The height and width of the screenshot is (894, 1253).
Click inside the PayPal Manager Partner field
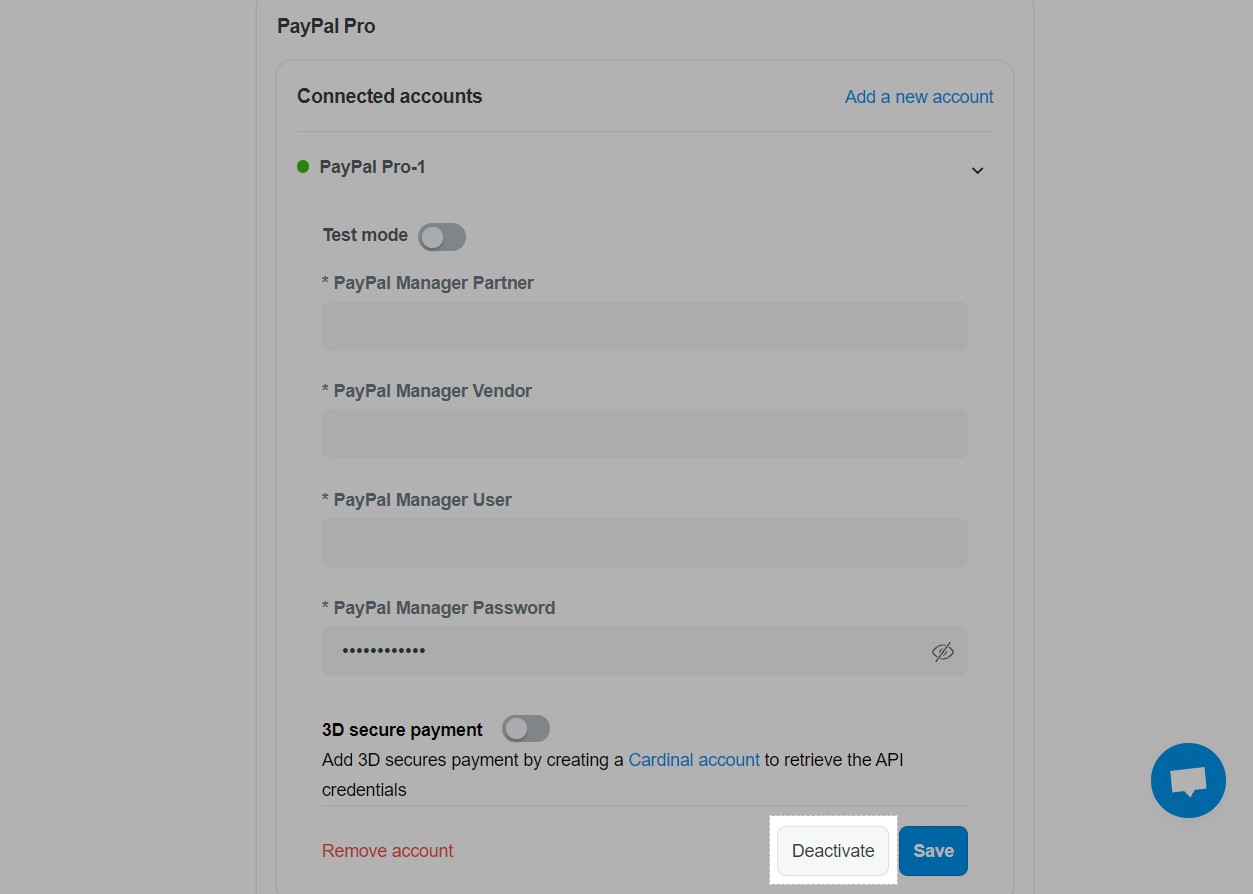pyautogui.click(x=644, y=325)
